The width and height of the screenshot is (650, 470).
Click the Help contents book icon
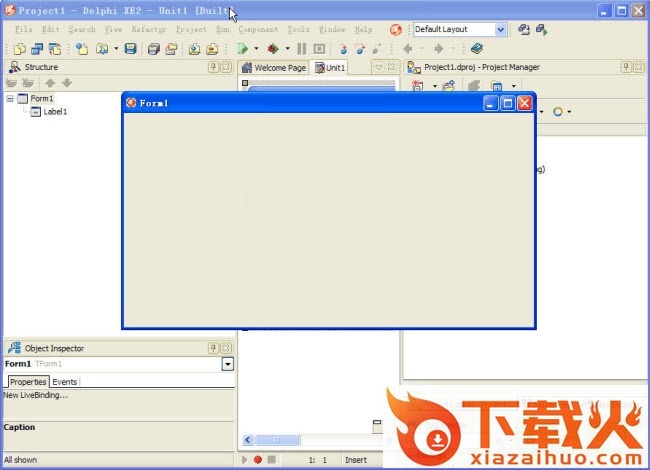click(477, 49)
